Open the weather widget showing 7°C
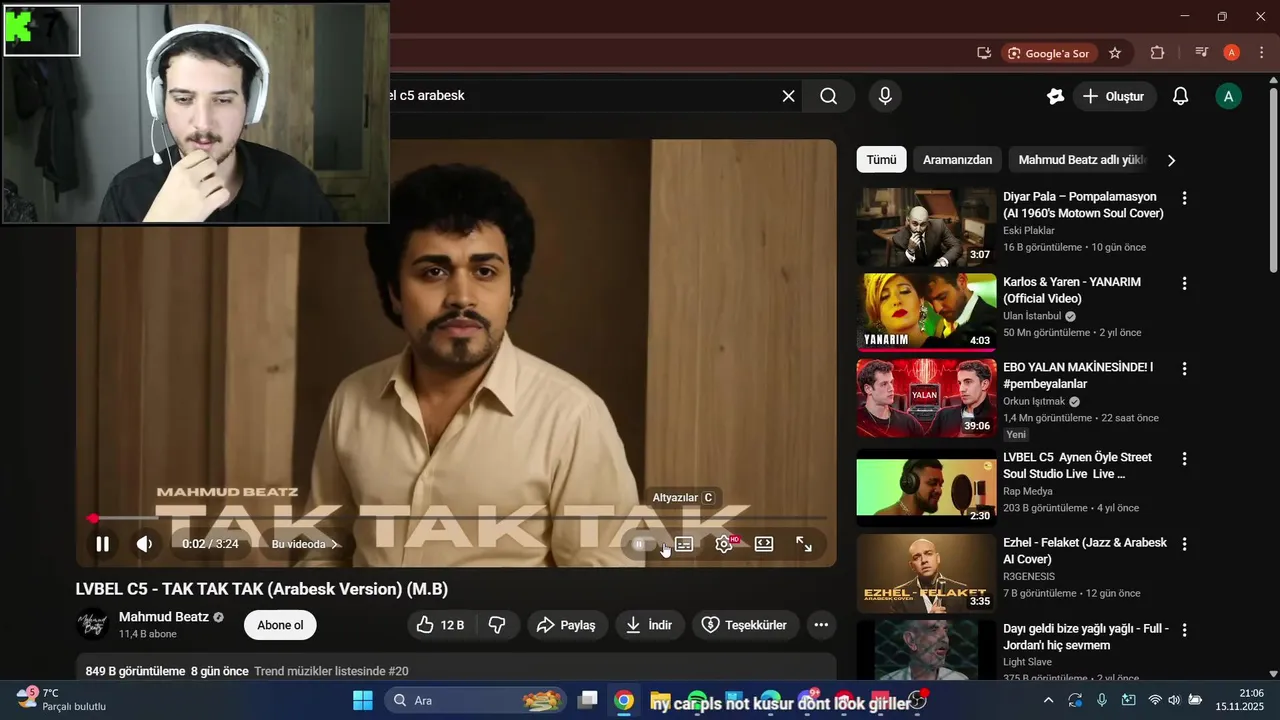The width and height of the screenshot is (1280, 720). click(62, 699)
